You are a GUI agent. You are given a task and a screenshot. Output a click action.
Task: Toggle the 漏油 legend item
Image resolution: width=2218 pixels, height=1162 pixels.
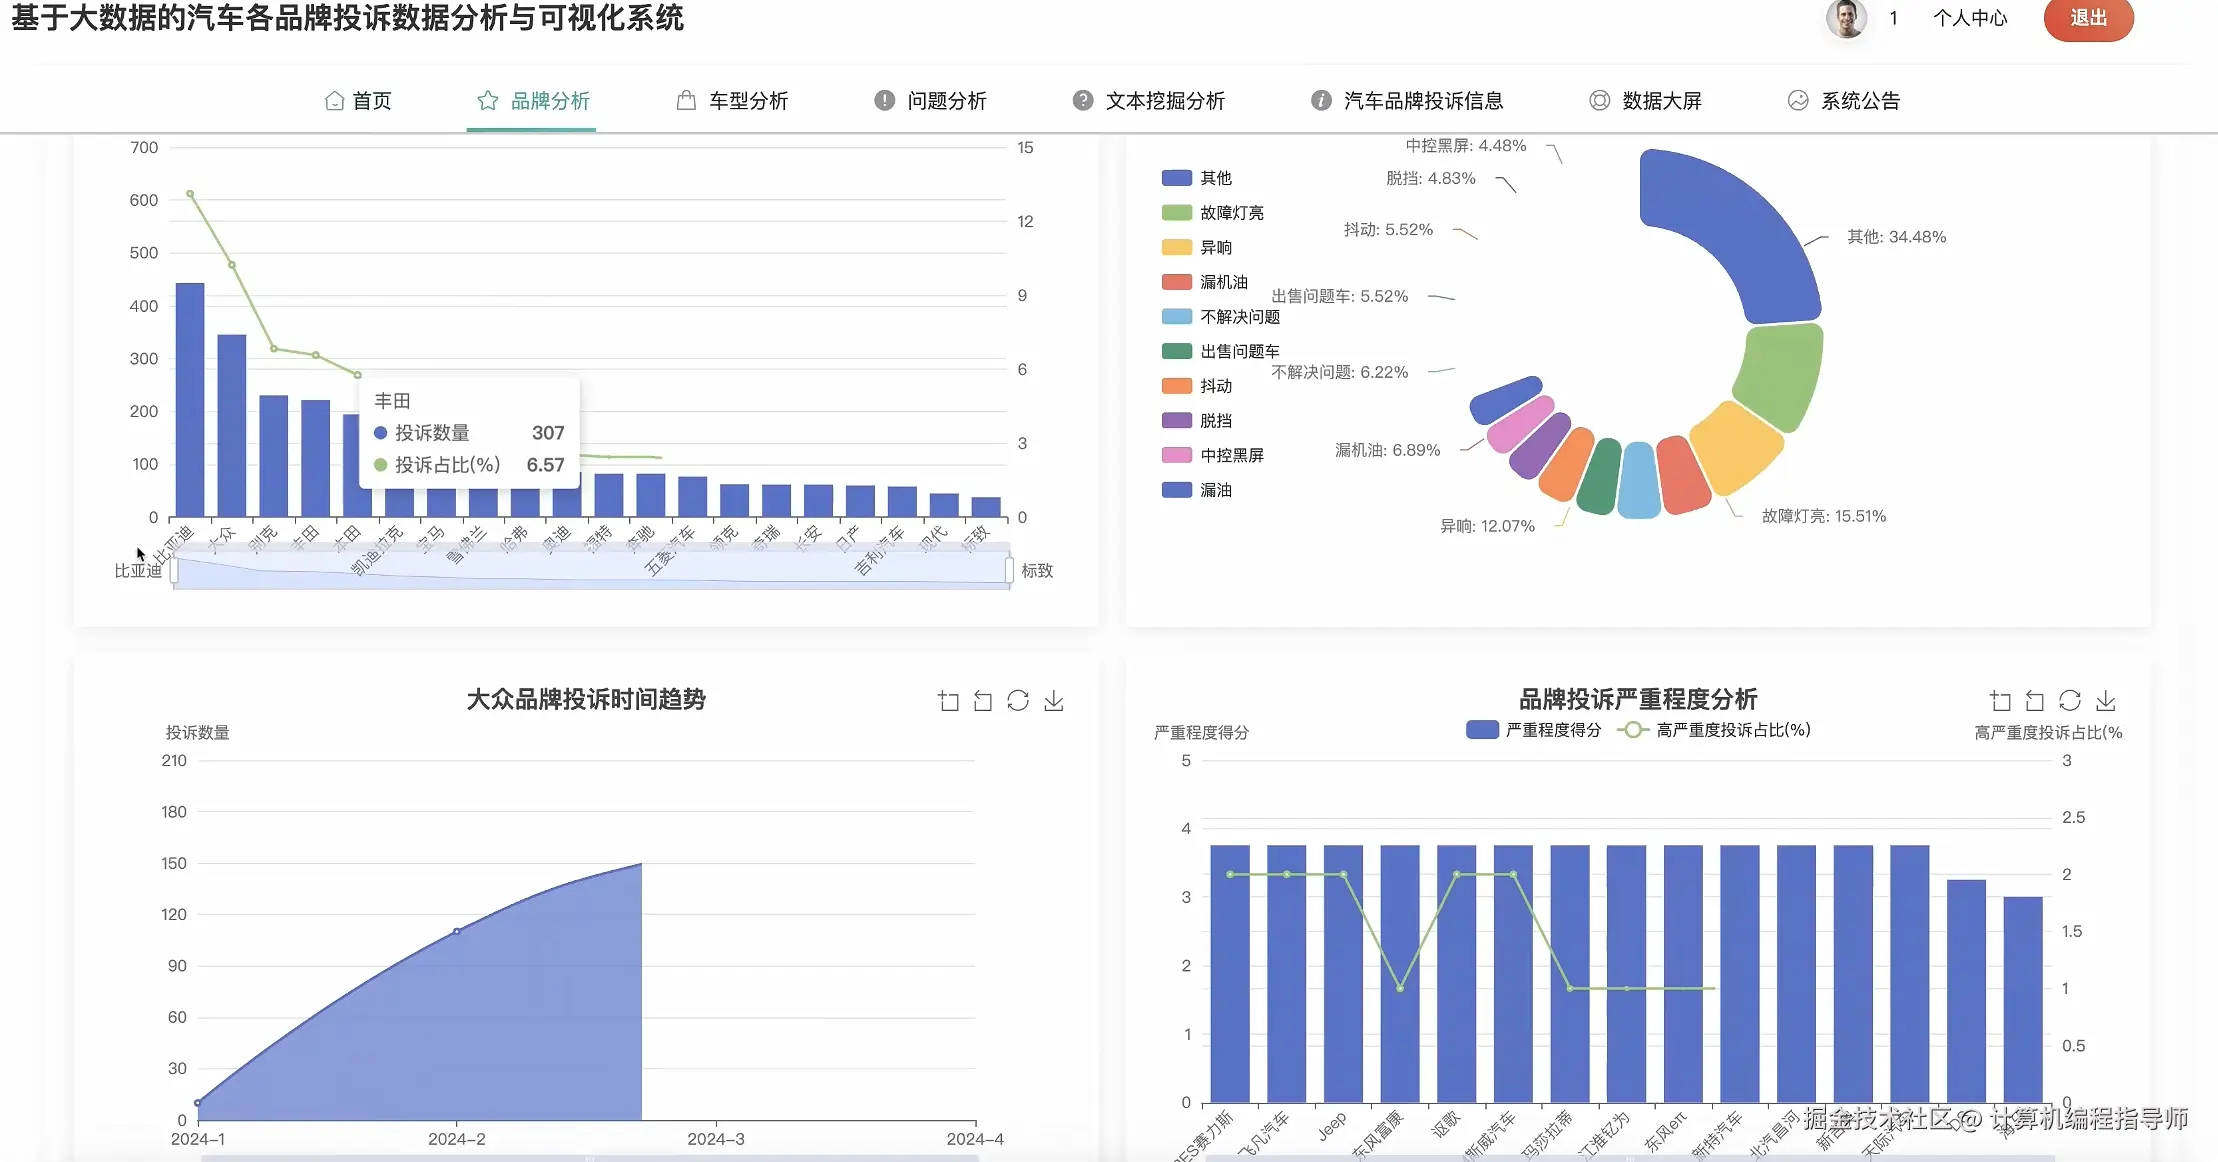click(x=1197, y=490)
